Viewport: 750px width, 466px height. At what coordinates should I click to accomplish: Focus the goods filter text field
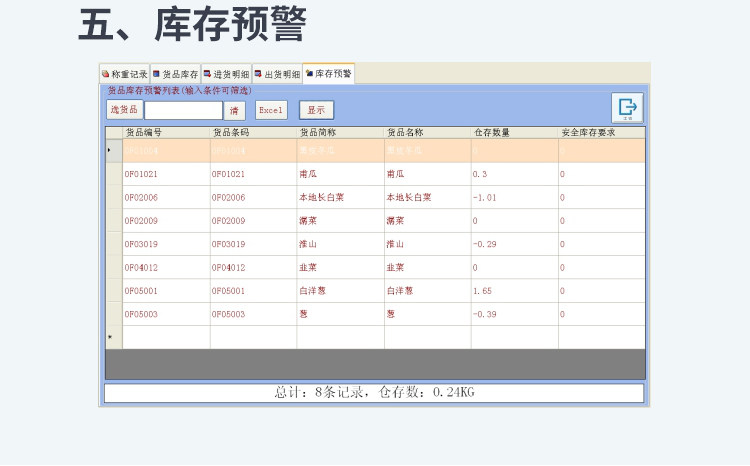(x=184, y=111)
